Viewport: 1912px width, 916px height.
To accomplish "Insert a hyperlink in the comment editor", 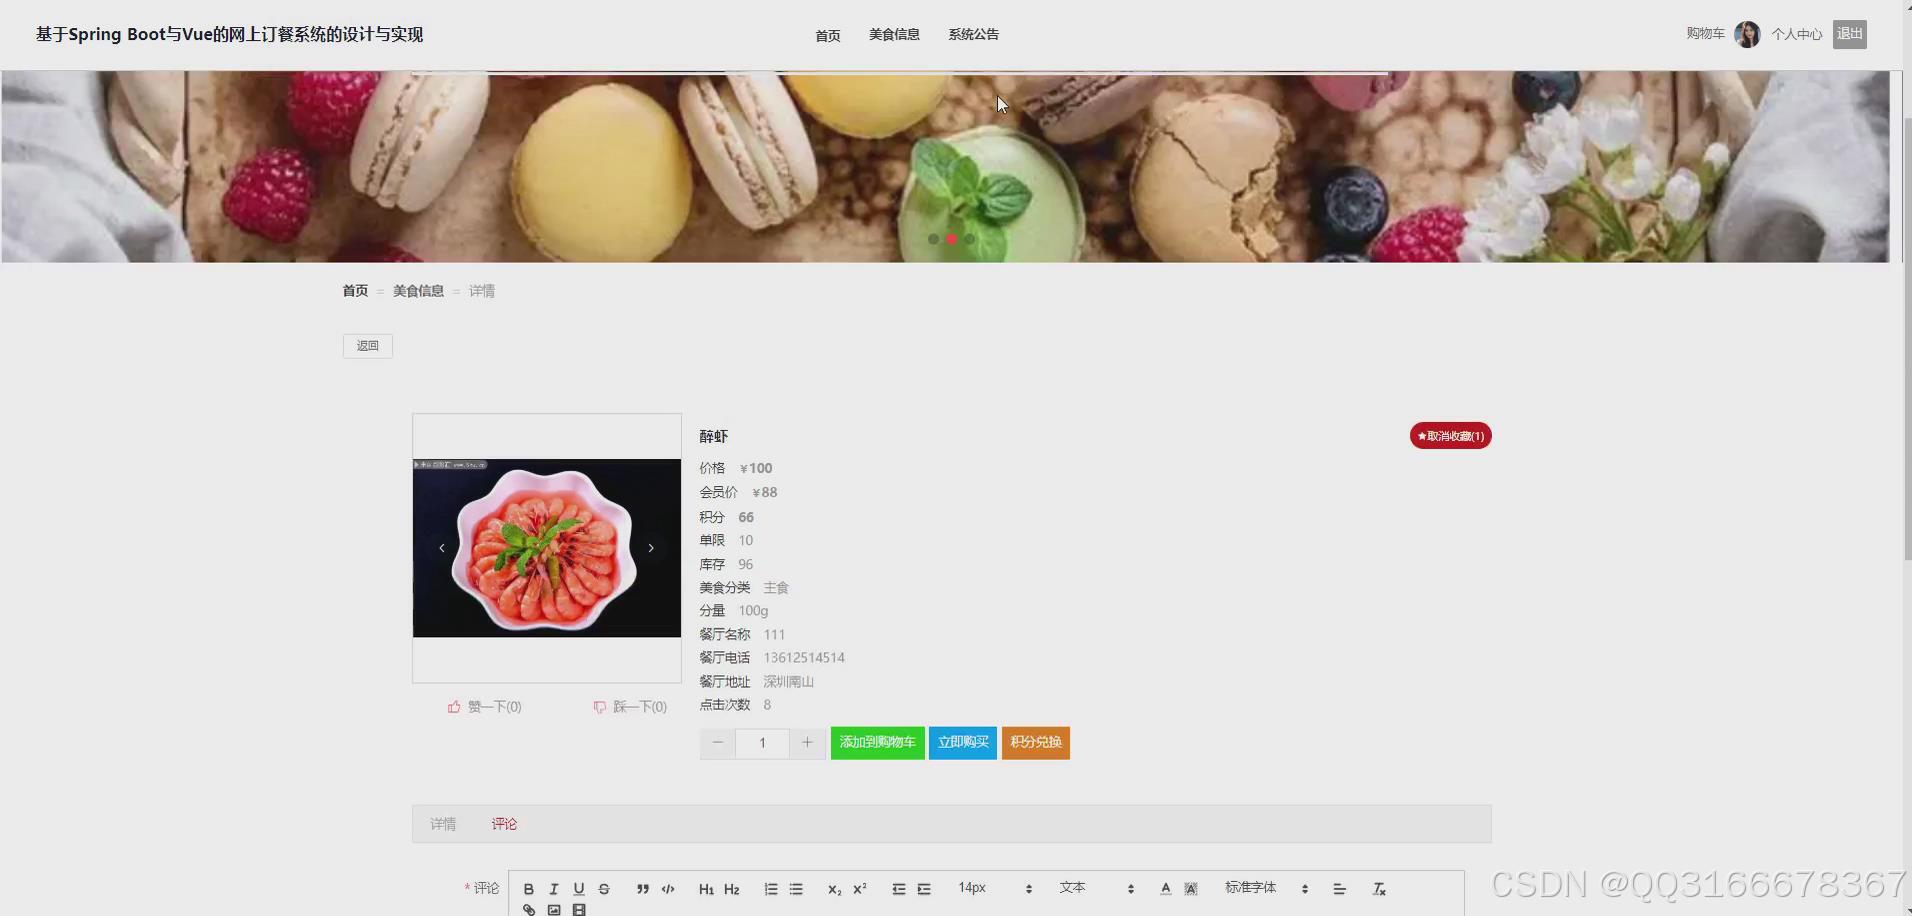I will click(529, 909).
